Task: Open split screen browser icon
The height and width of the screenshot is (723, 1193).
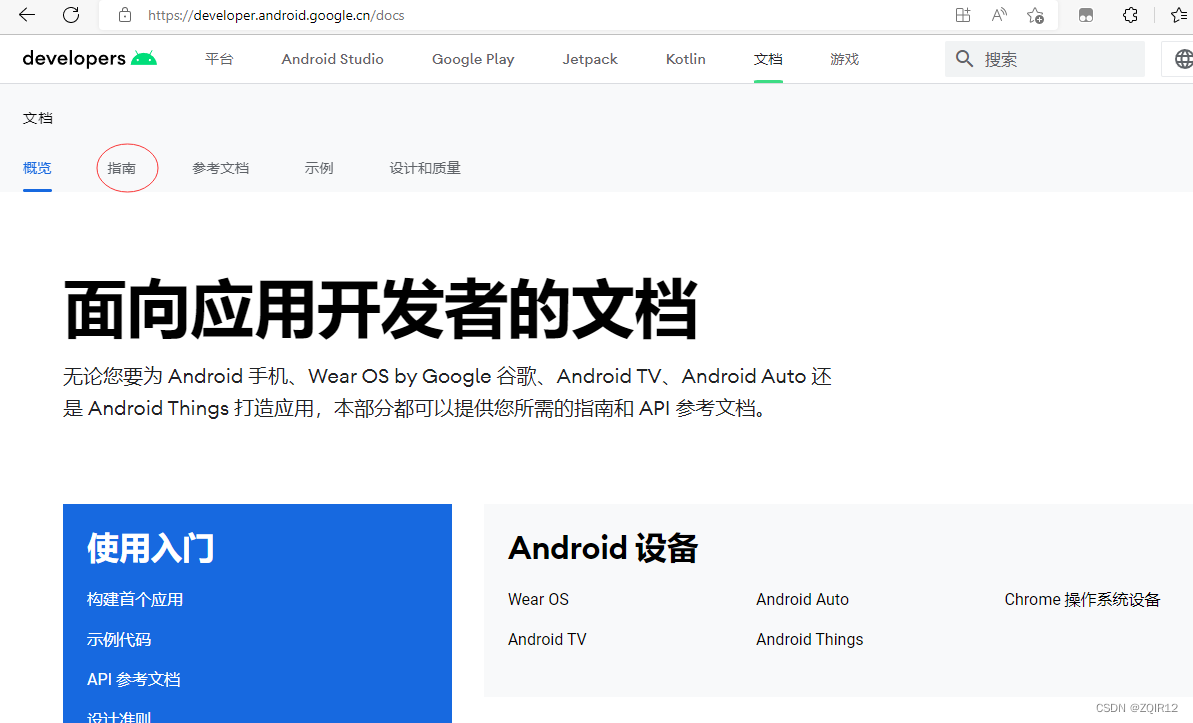Action: tap(1085, 15)
